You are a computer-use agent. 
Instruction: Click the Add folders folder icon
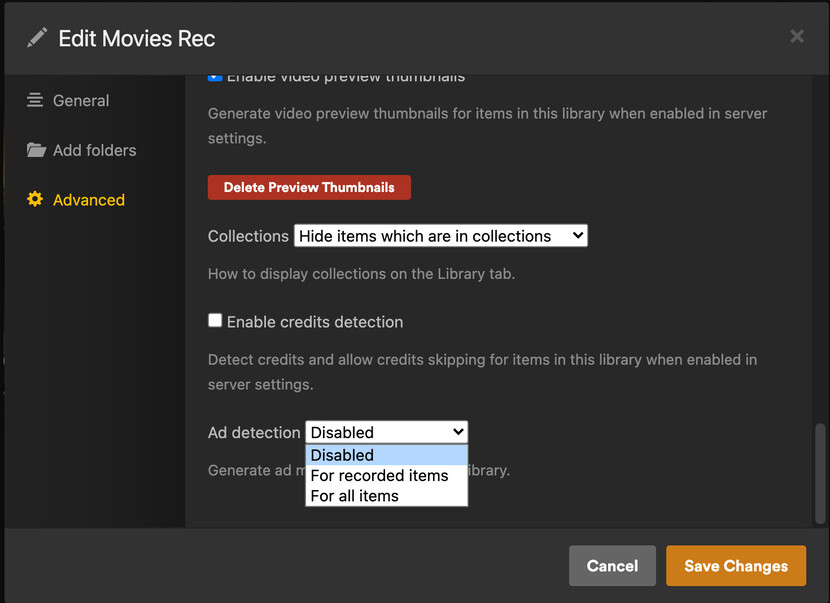coord(36,150)
